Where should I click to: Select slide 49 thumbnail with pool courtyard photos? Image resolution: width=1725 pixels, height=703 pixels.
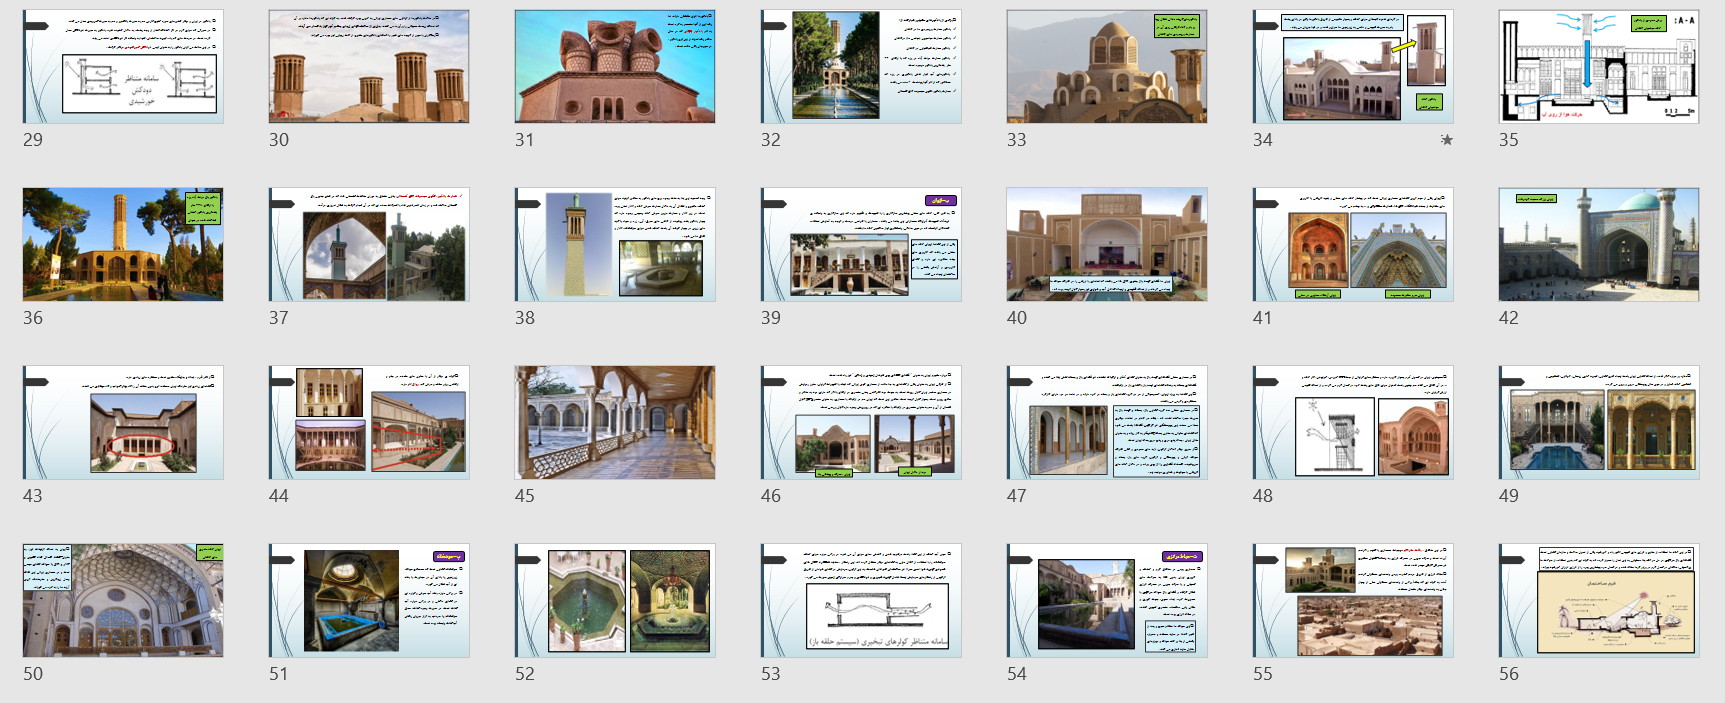[1599, 423]
